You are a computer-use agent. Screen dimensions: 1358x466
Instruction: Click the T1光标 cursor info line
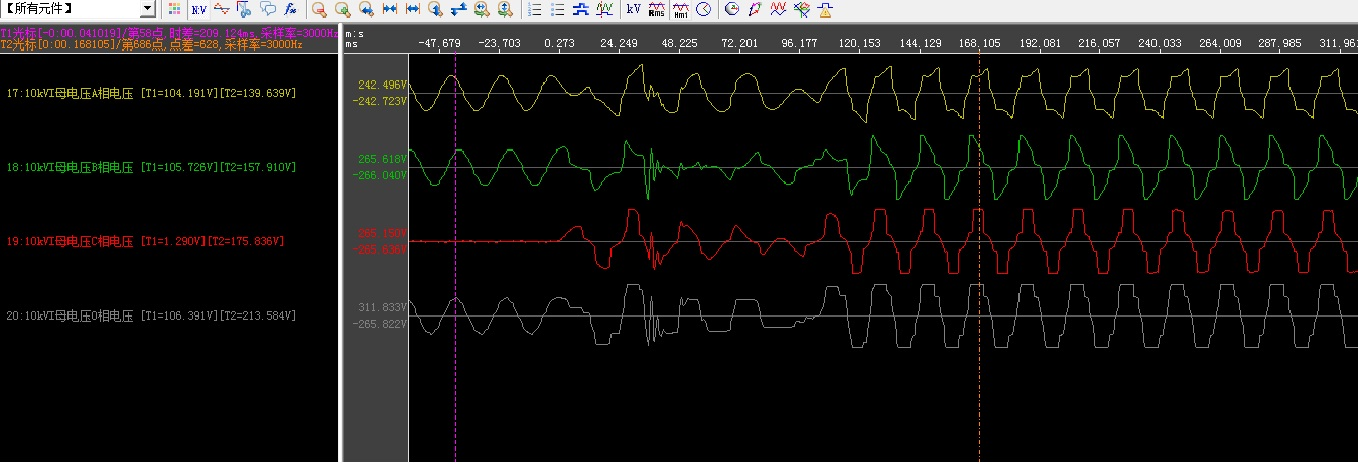[169, 33]
